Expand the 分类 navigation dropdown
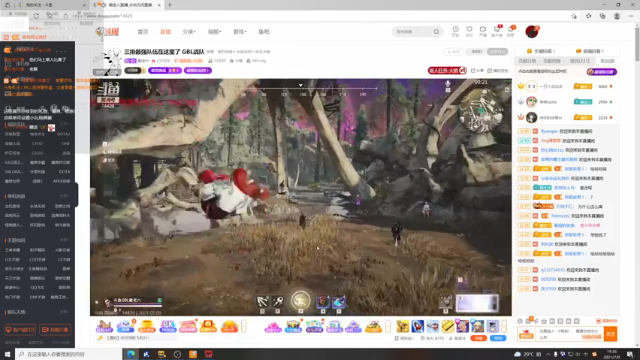 [x=189, y=32]
